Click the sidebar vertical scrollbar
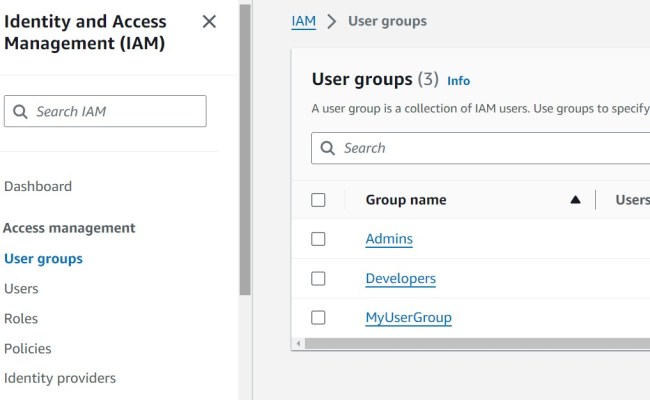650x400 pixels. coord(245,149)
